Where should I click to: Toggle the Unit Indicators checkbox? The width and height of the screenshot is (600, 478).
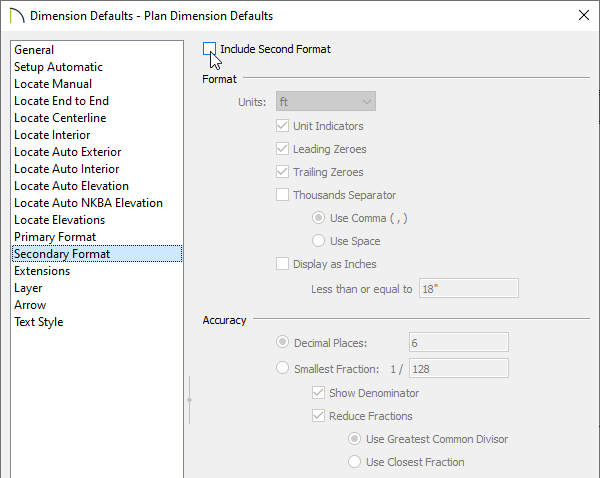(x=282, y=126)
